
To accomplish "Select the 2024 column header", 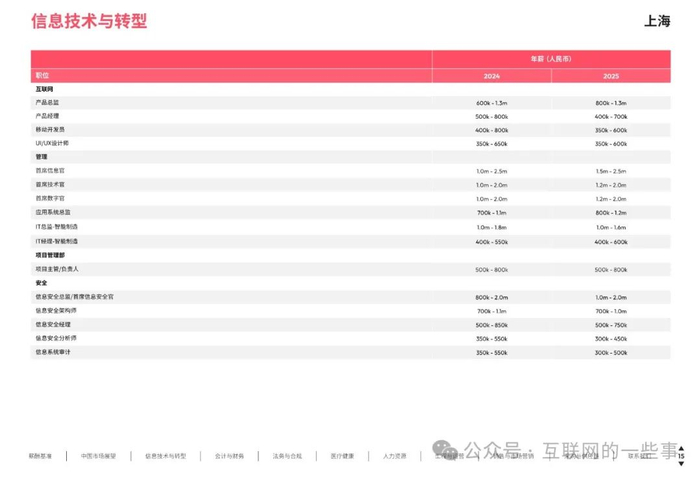I will pos(492,76).
